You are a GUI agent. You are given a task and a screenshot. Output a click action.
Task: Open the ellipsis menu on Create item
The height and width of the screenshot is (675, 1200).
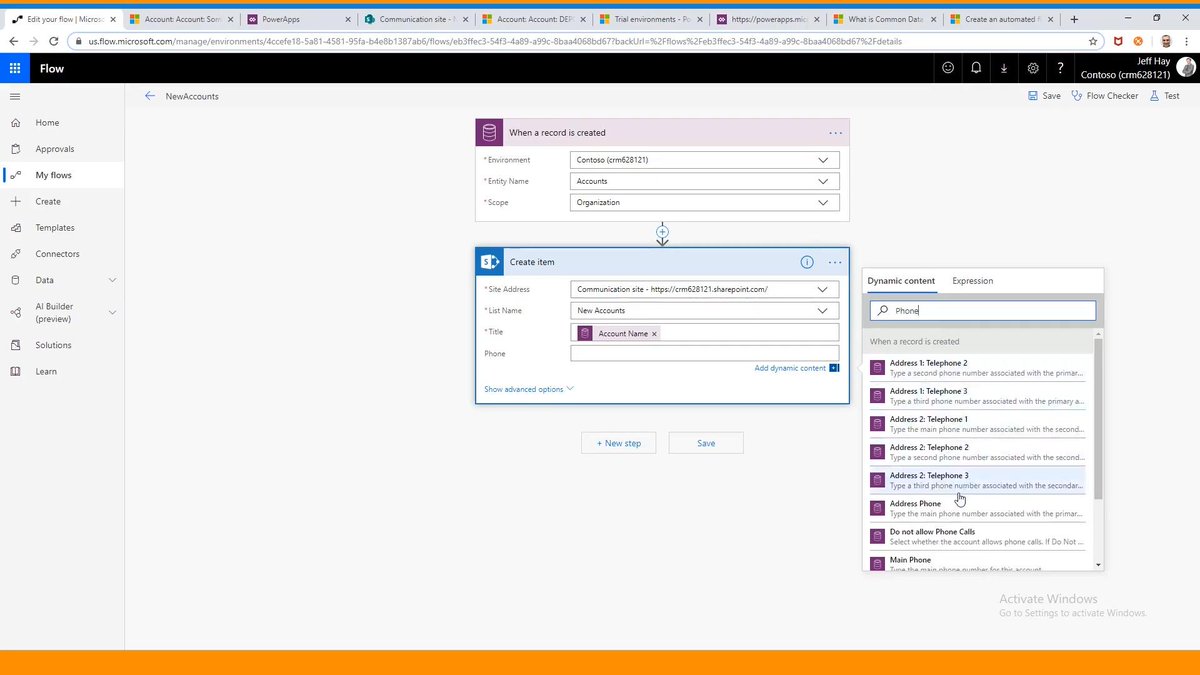tap(835, 262)
